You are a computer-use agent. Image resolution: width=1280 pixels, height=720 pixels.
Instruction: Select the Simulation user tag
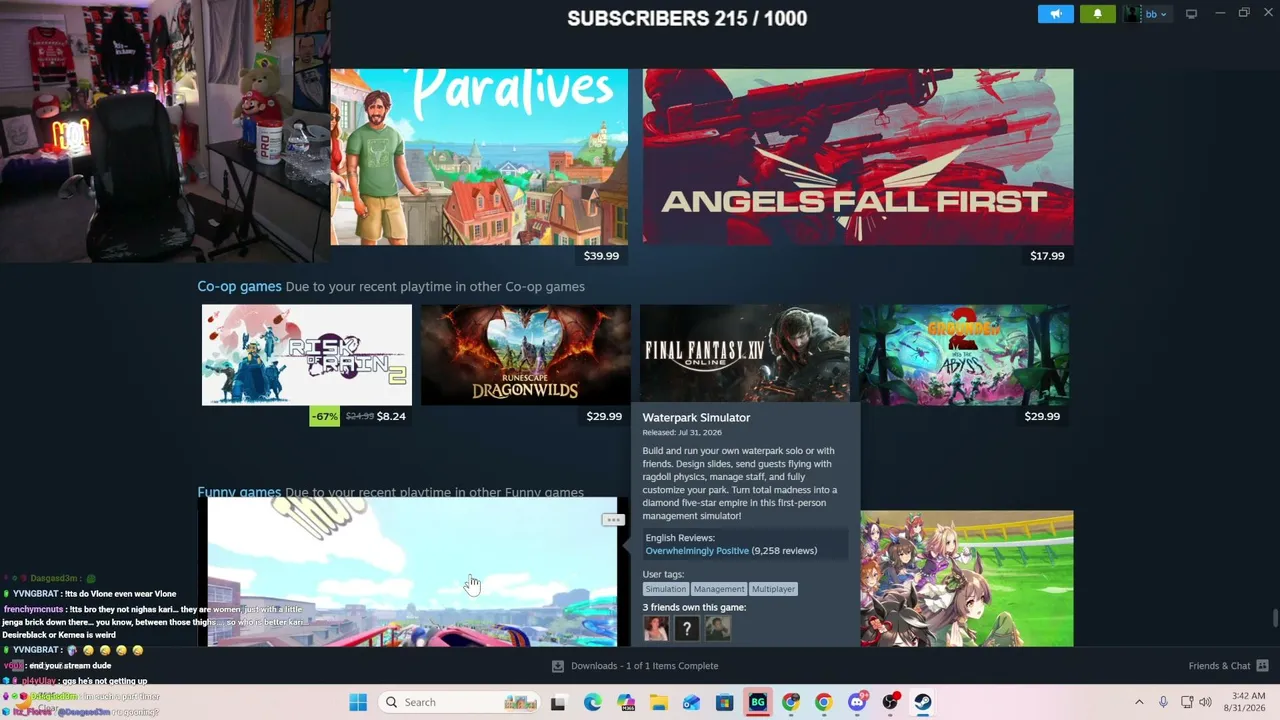pyautogui.click(x=666, y=589)
